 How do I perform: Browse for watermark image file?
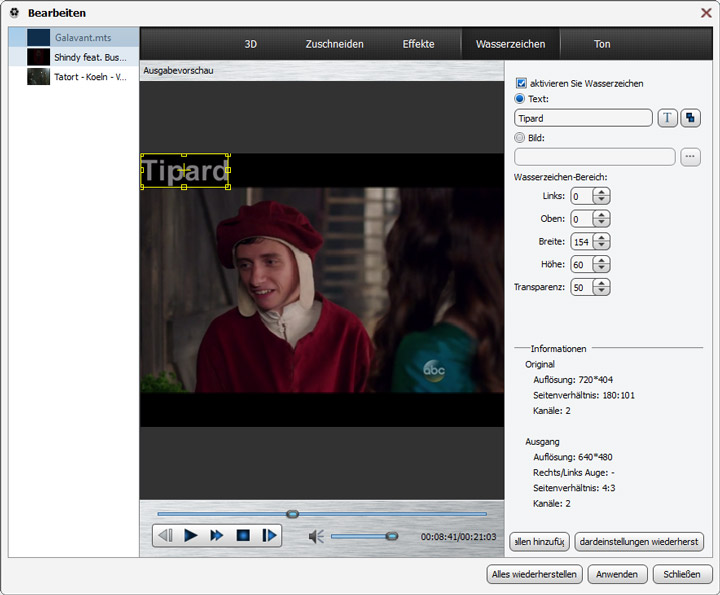click(690, 157)
